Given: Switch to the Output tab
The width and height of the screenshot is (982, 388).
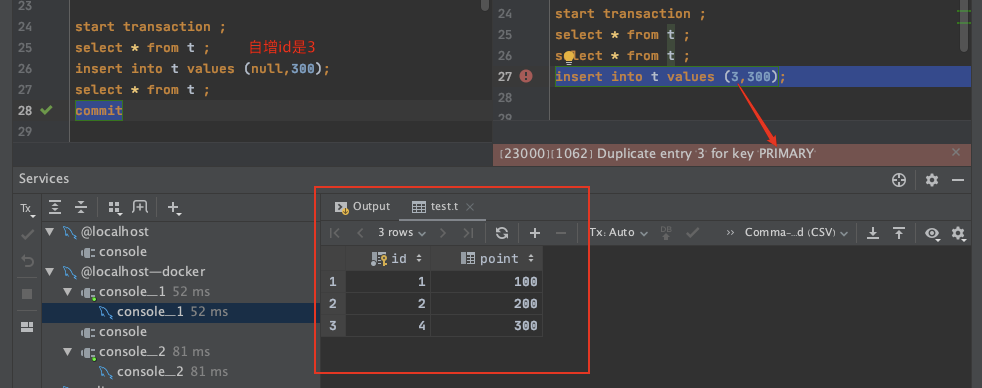Looking at the screenshot, I should tap(363, 207).
